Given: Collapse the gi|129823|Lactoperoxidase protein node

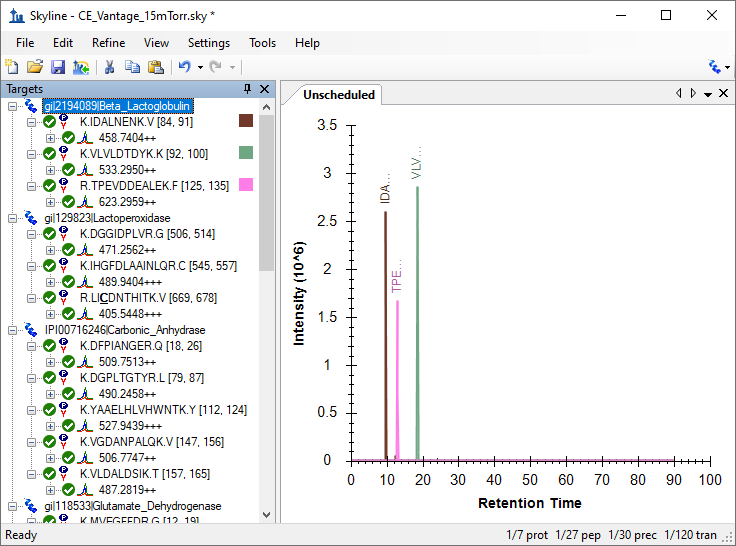Looking at the screenshot, I should click(12, 218).
